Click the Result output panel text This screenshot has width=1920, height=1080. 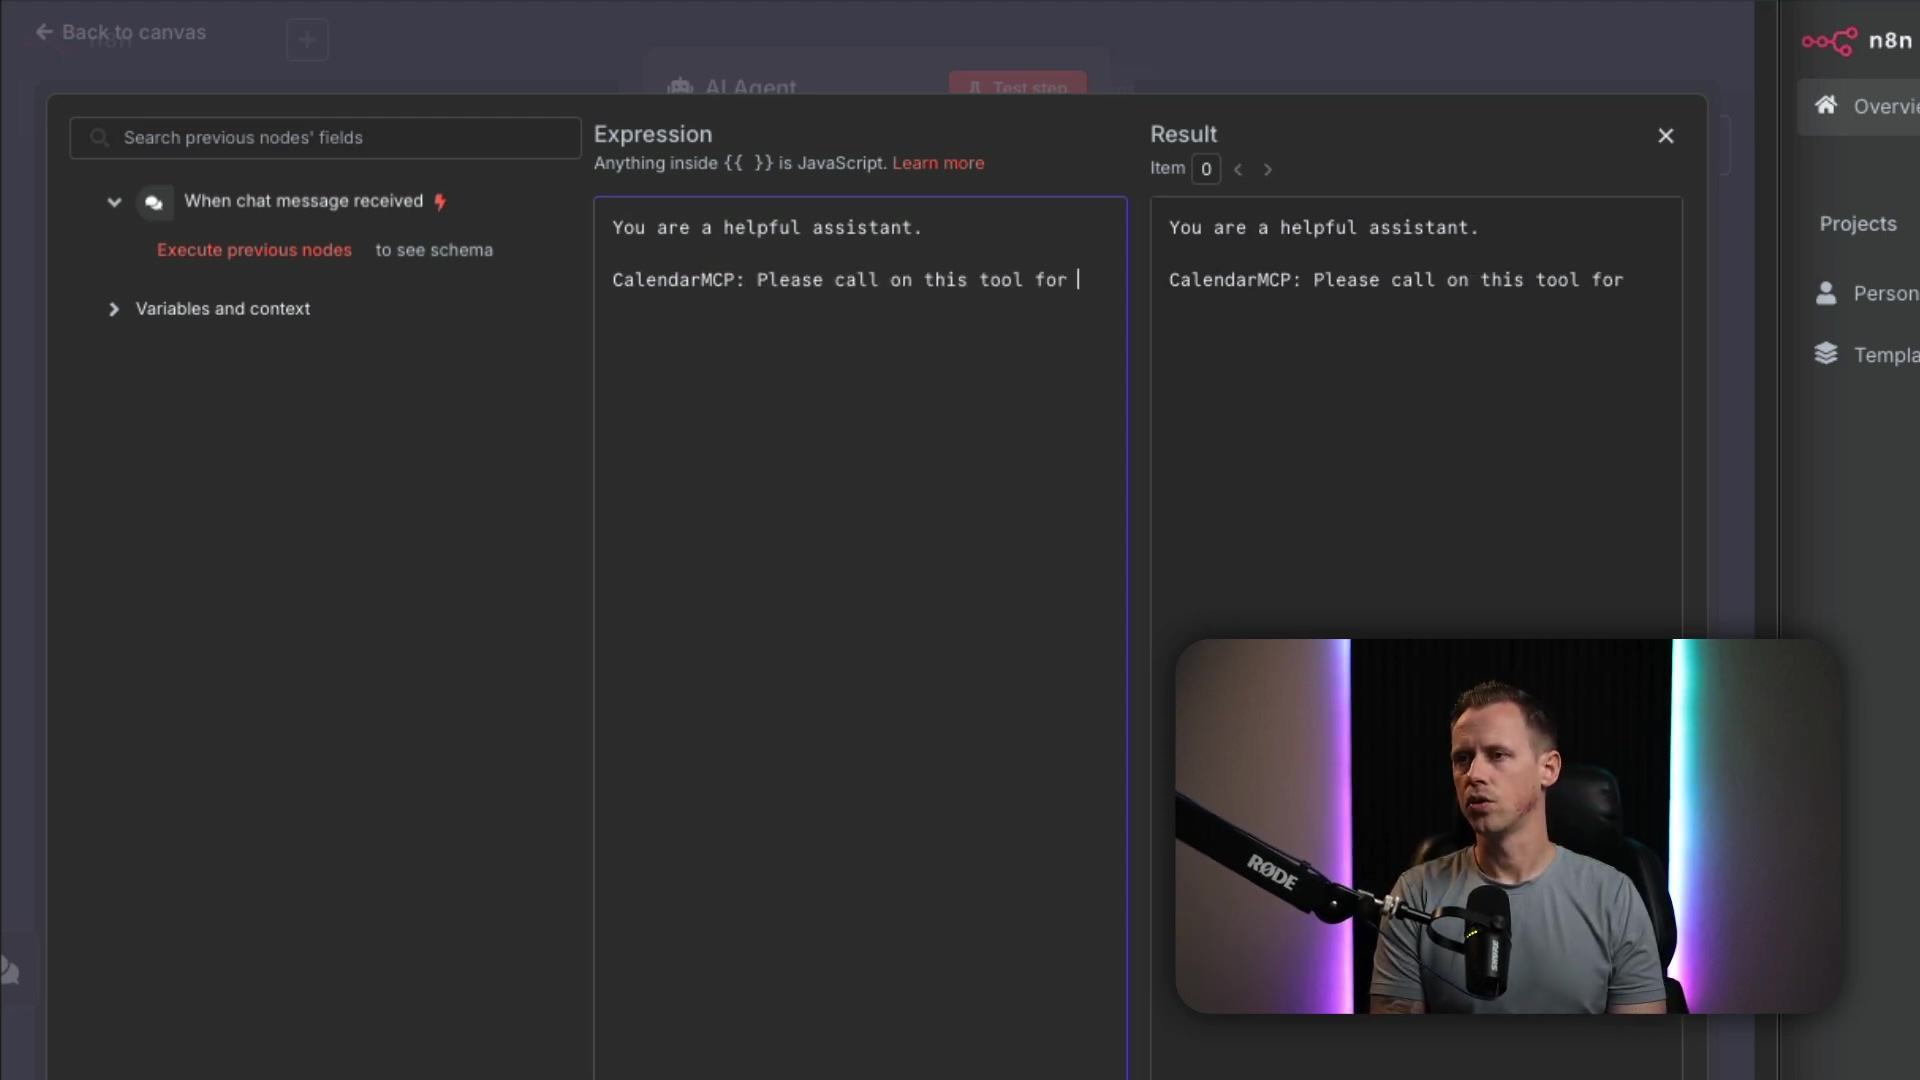[x=1396, y=254]
